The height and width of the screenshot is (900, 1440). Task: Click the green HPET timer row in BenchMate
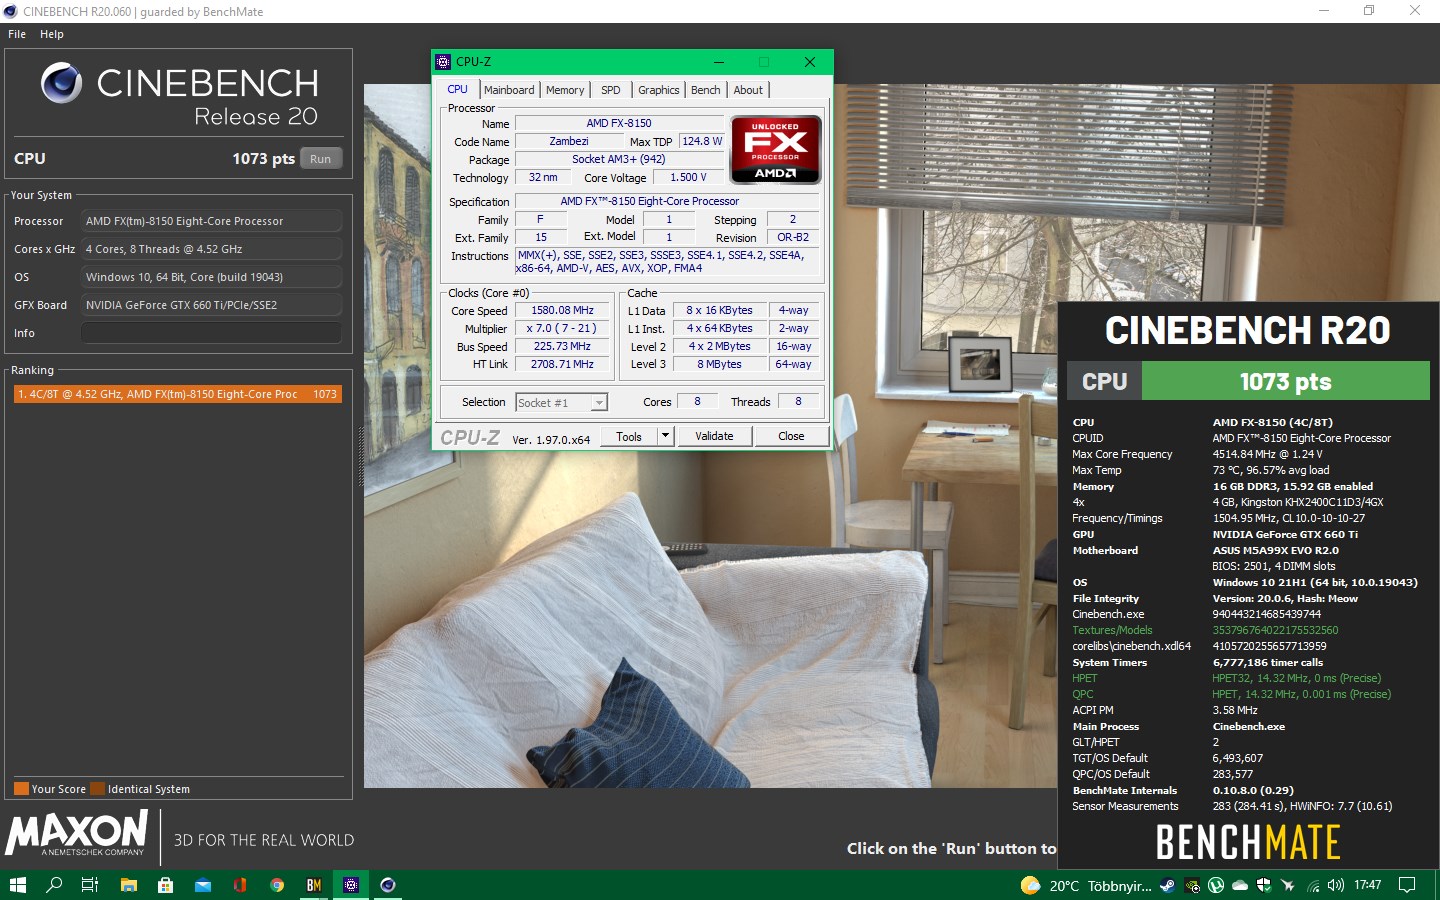(x=1232, y=678)
